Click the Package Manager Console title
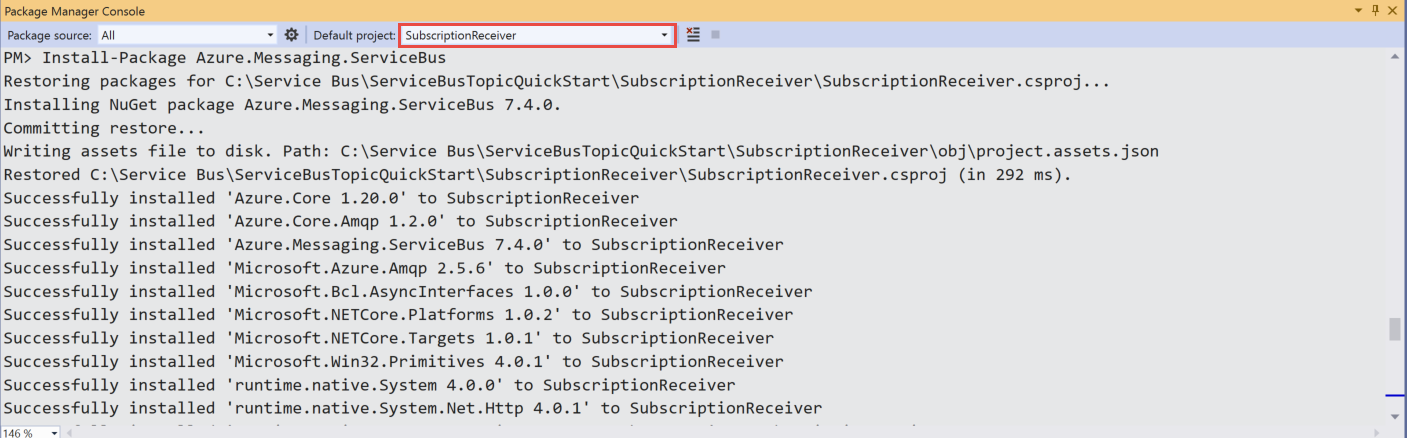Image resolution: width=1407 pixels, height=438 pixels. [x=75, y=11]
